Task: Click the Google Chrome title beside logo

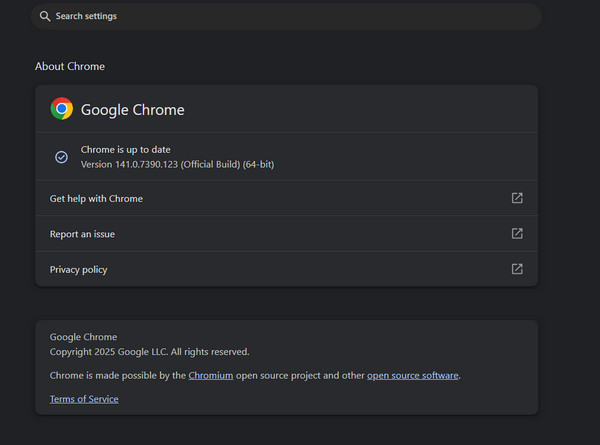Action: (x=132, y=110)
